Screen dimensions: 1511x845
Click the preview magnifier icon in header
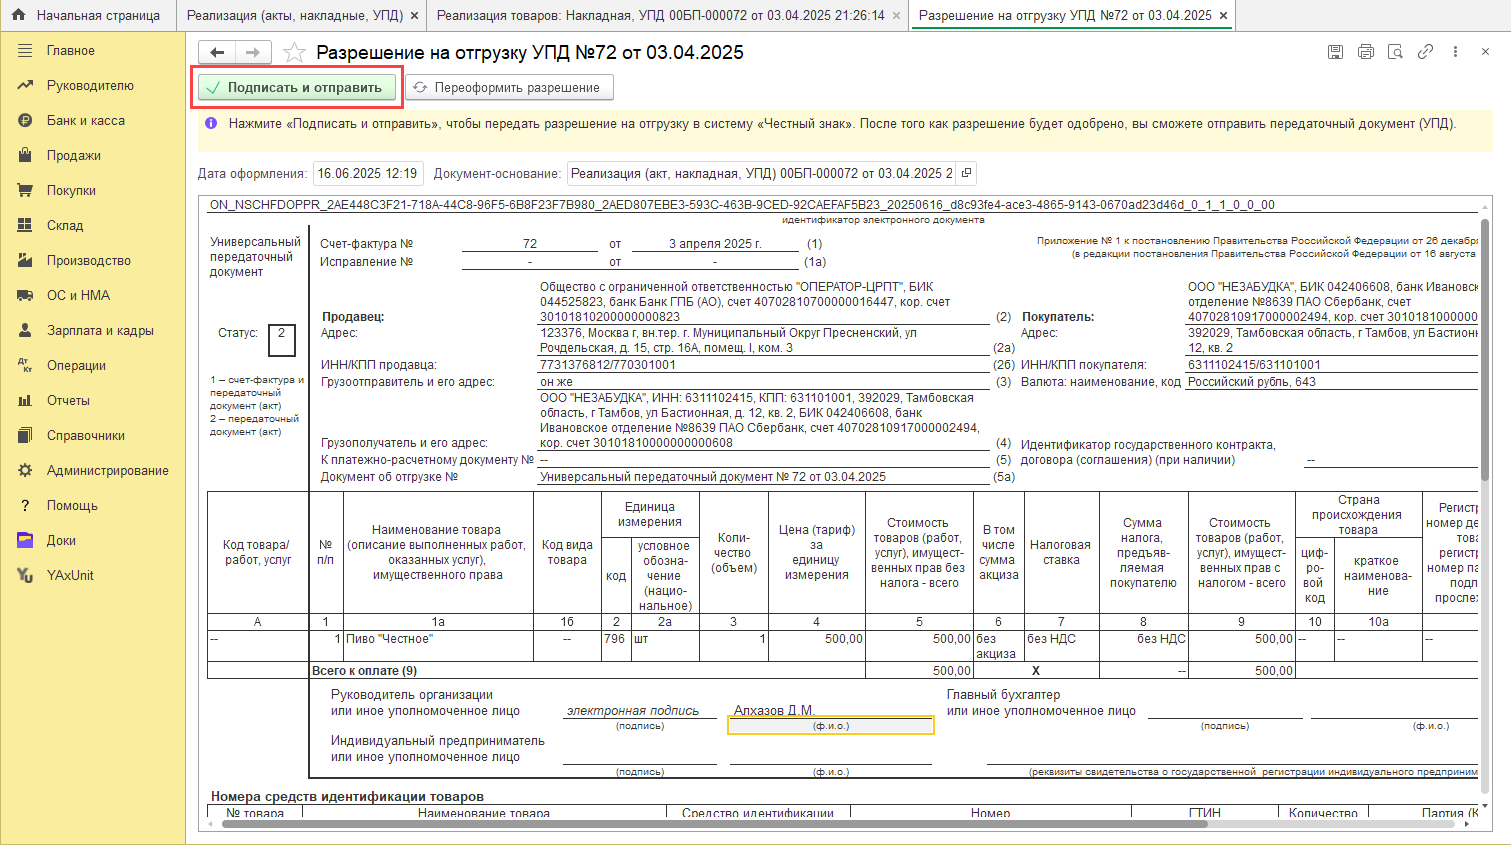1395,52
